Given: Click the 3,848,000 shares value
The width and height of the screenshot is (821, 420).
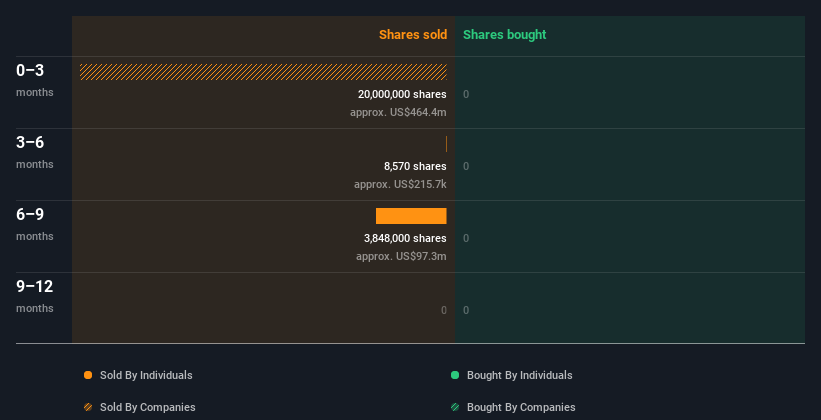Looking at the screenshot, I should 405,238.
